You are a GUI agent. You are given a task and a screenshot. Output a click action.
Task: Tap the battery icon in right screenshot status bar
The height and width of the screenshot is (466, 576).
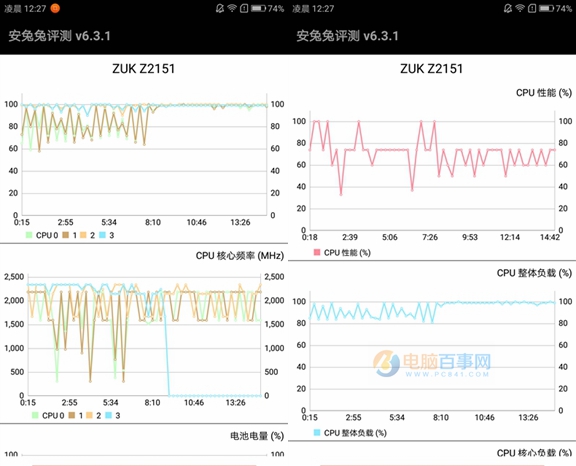pyautogui.click(x=546, y=8)
